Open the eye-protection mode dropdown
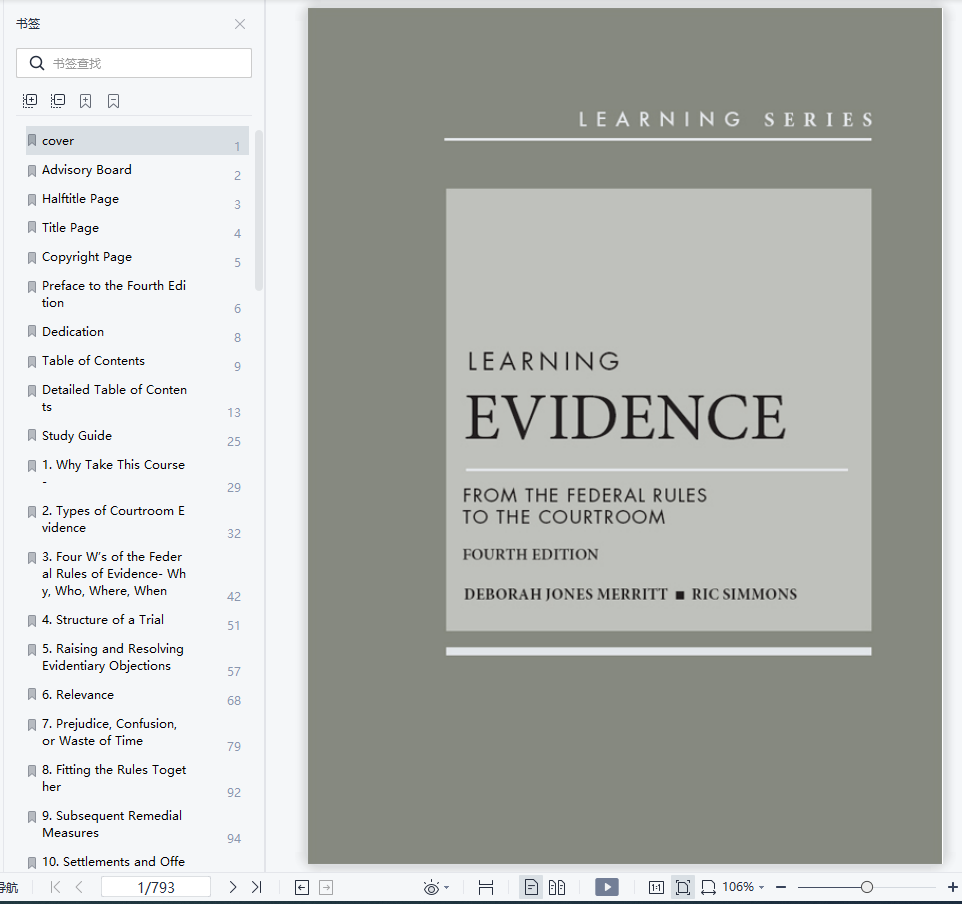 point(447,887)
